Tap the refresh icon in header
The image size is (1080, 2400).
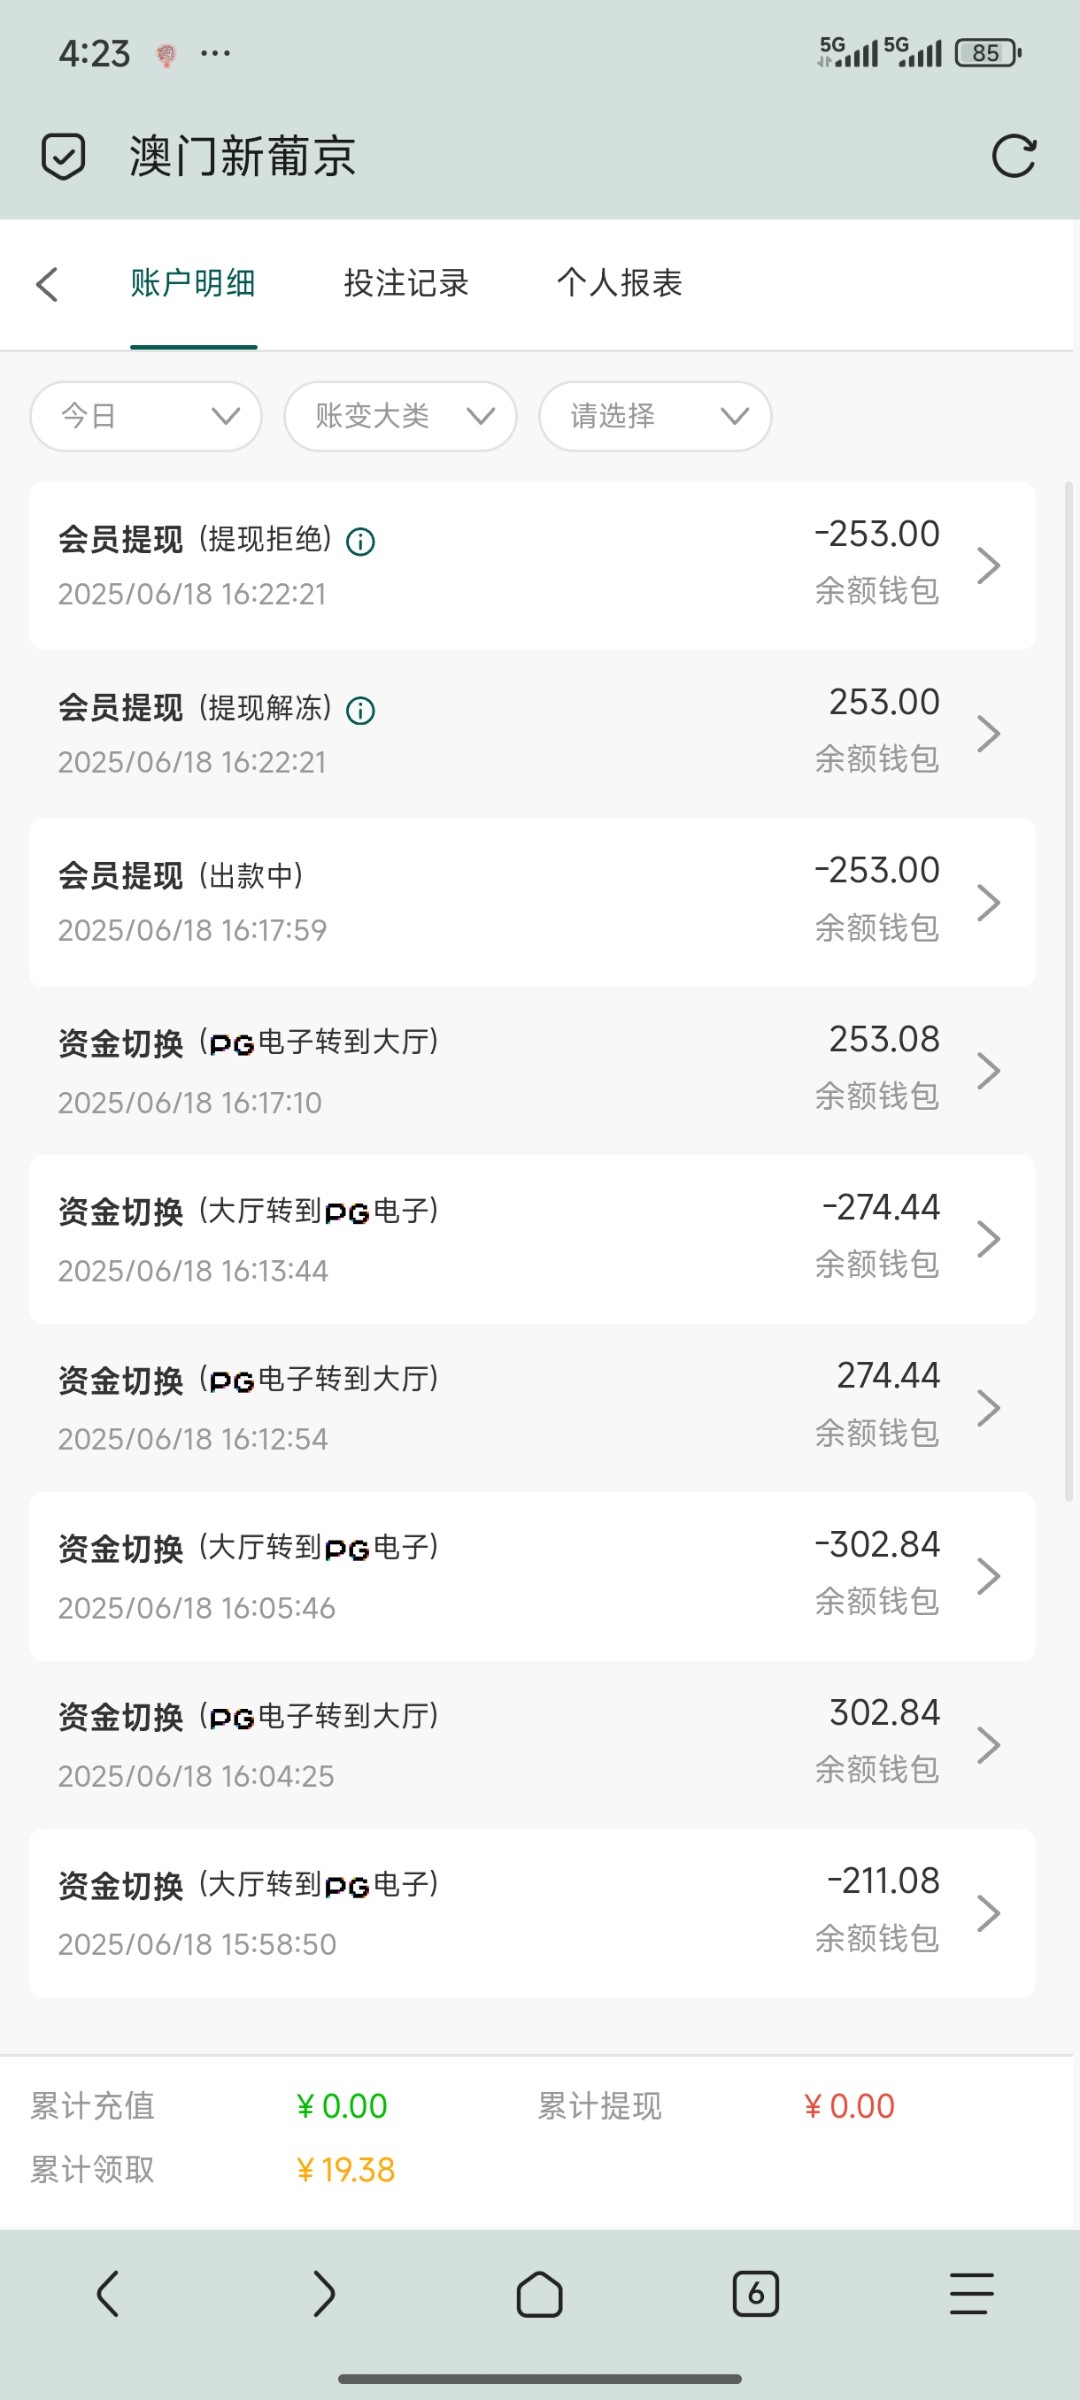(x=1013, y=156)
